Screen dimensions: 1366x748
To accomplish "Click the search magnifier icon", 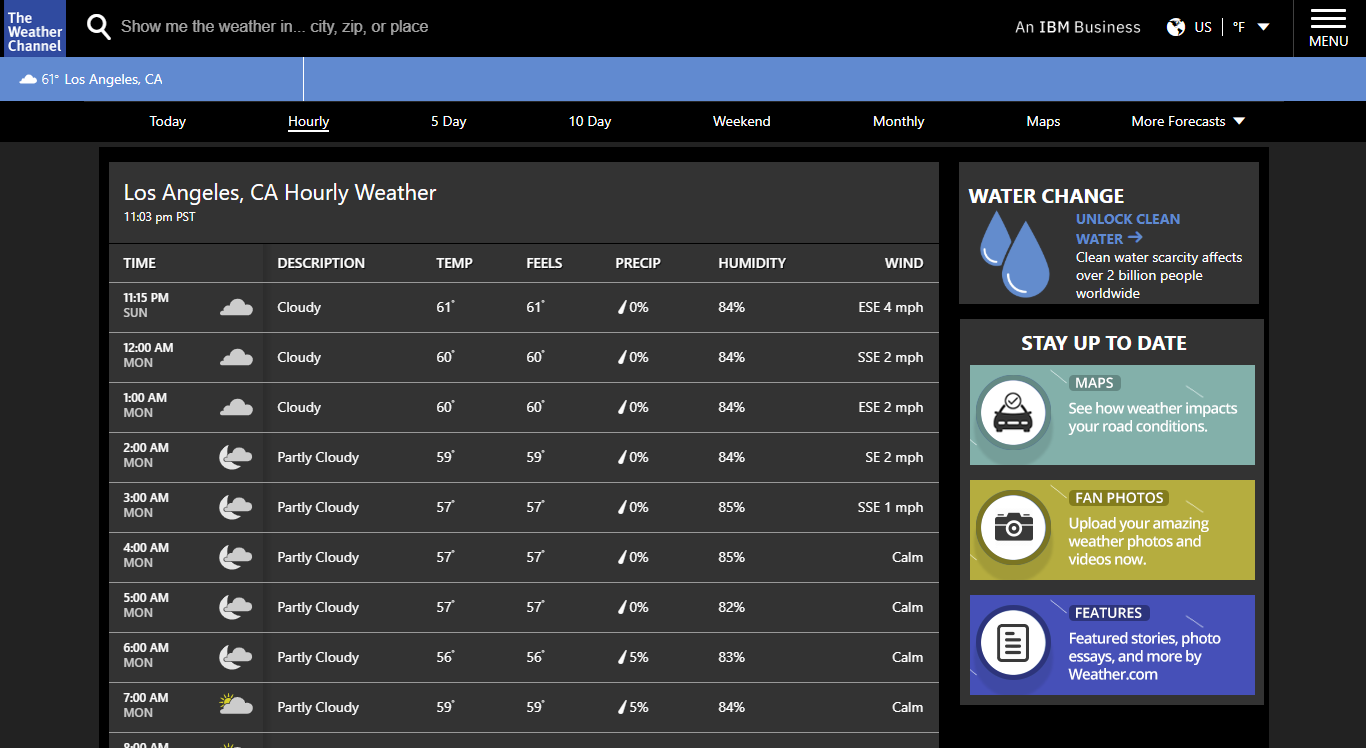I will pyautogui.click(x=97, y=26).
